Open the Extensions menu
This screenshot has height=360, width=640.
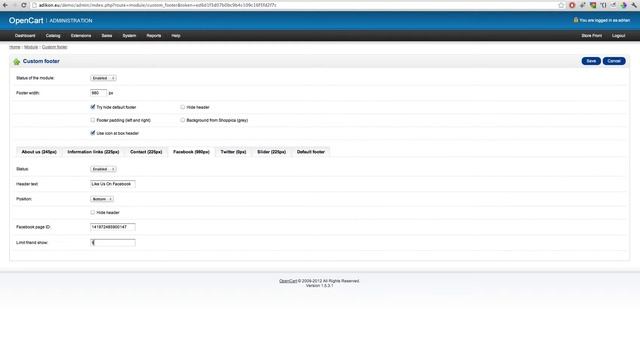coord(81,36)
